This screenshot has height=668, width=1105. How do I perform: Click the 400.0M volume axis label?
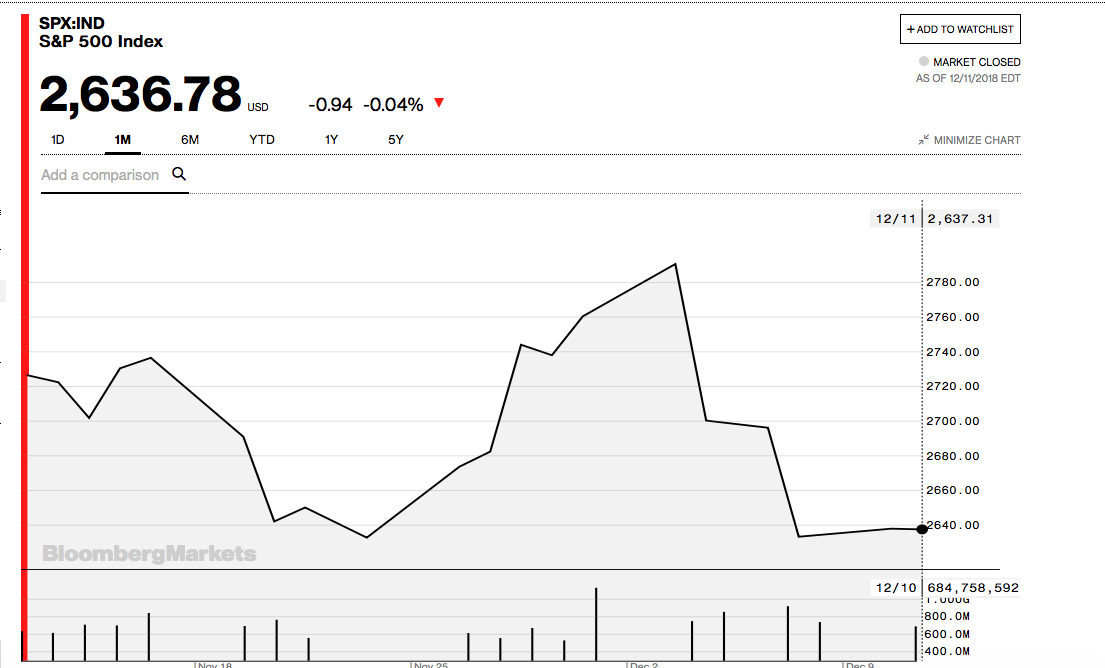tap(947, 652)
